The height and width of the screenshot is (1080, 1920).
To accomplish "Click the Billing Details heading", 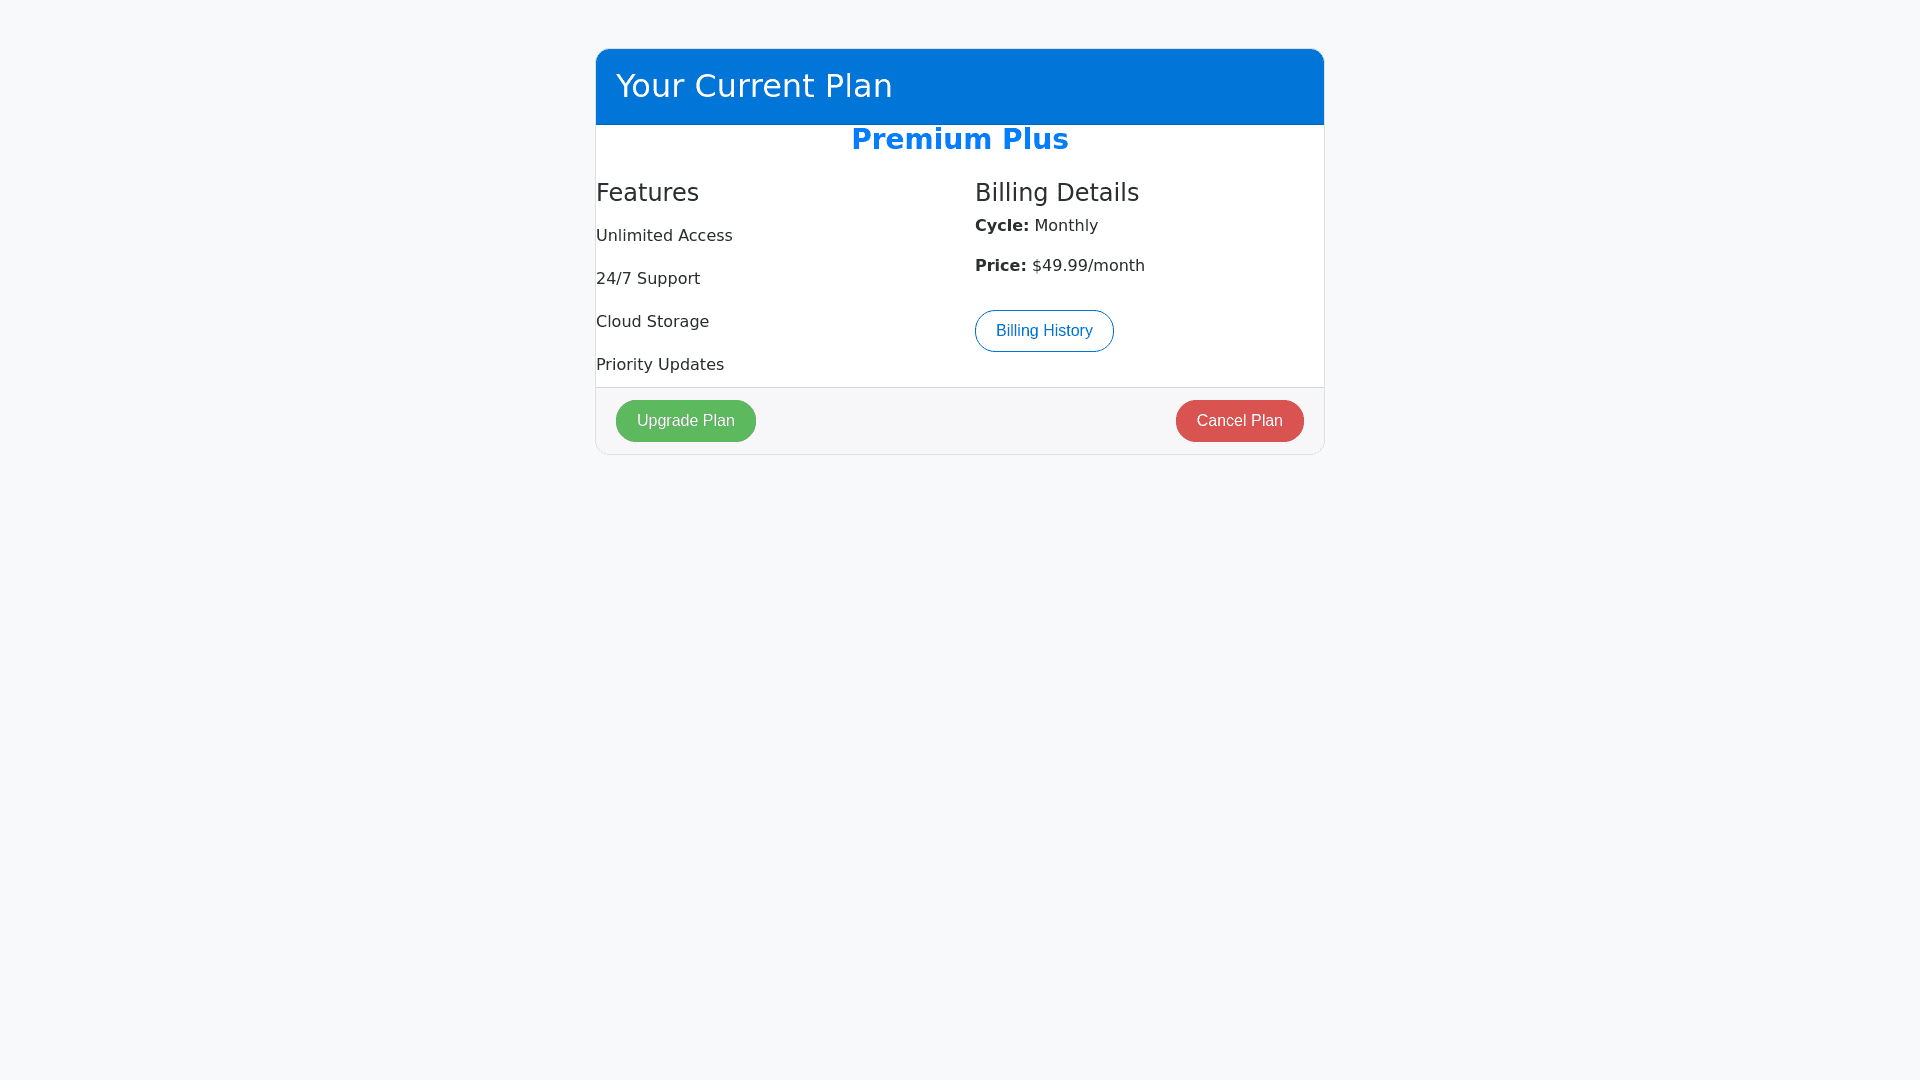I will tap(1057, 193).
